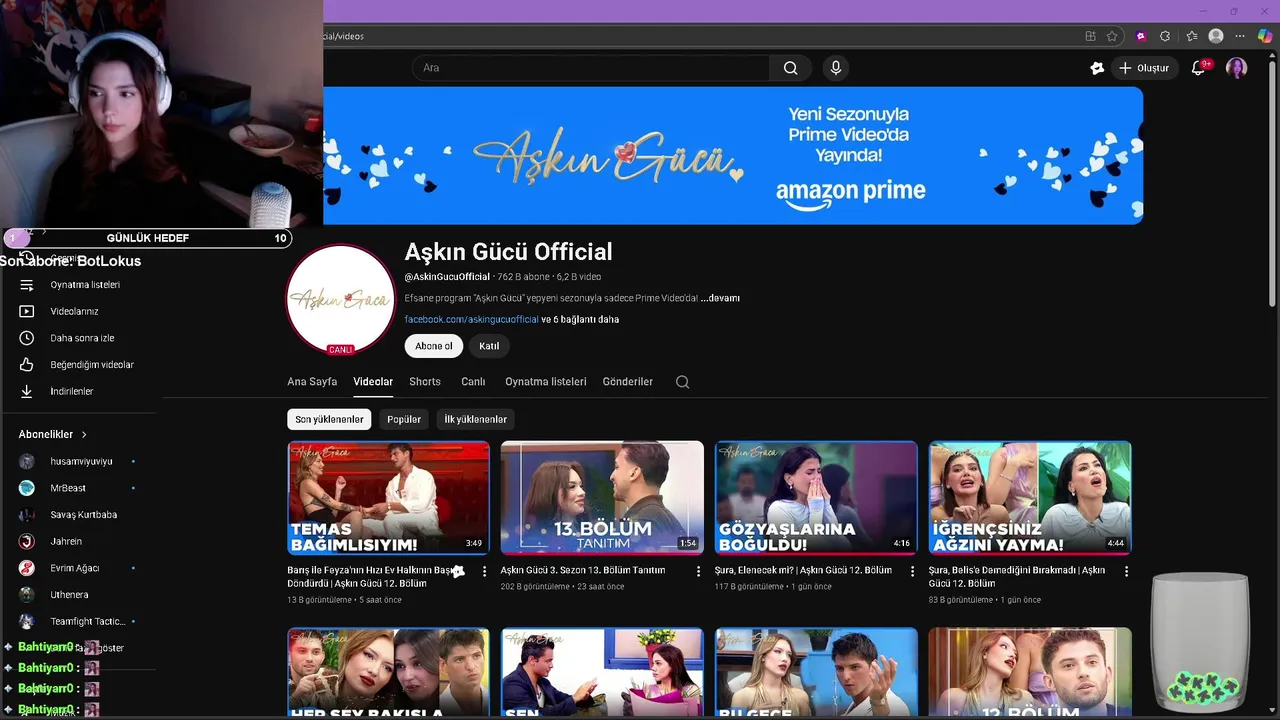Viewport: 1280px width, 720px height.
Task: Switch to Oynatma listeleri channel tab
Action: [546, 382]
